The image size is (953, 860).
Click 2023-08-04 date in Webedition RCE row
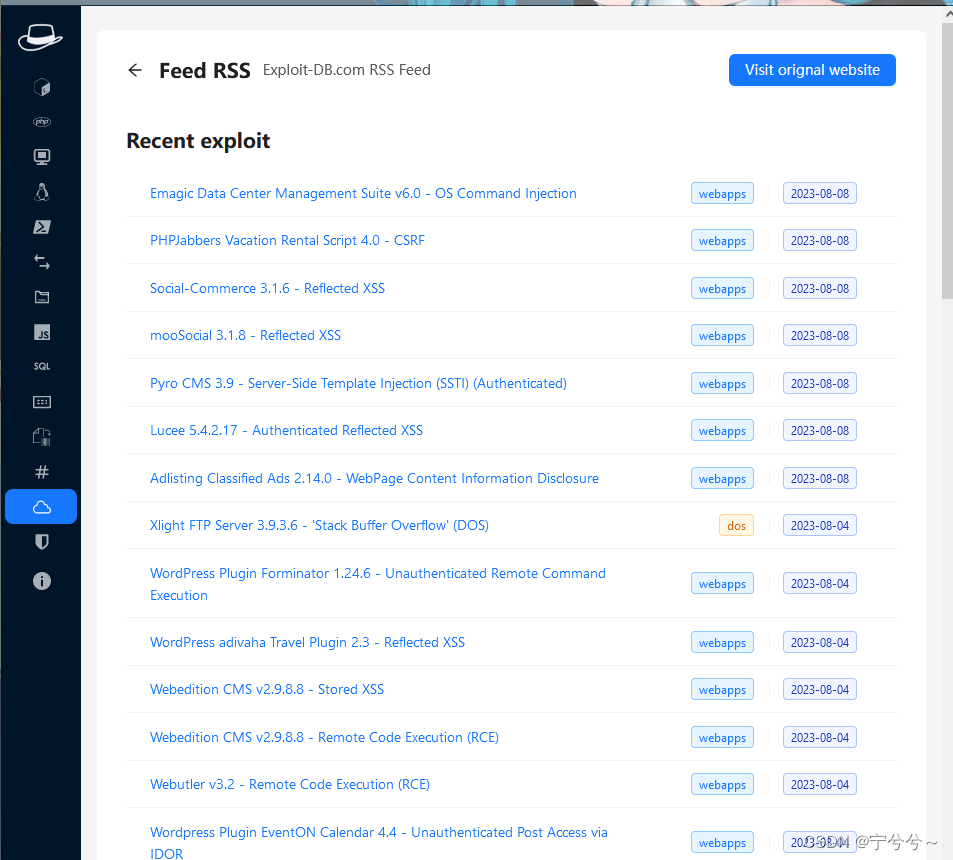click(x=819, y=737)
